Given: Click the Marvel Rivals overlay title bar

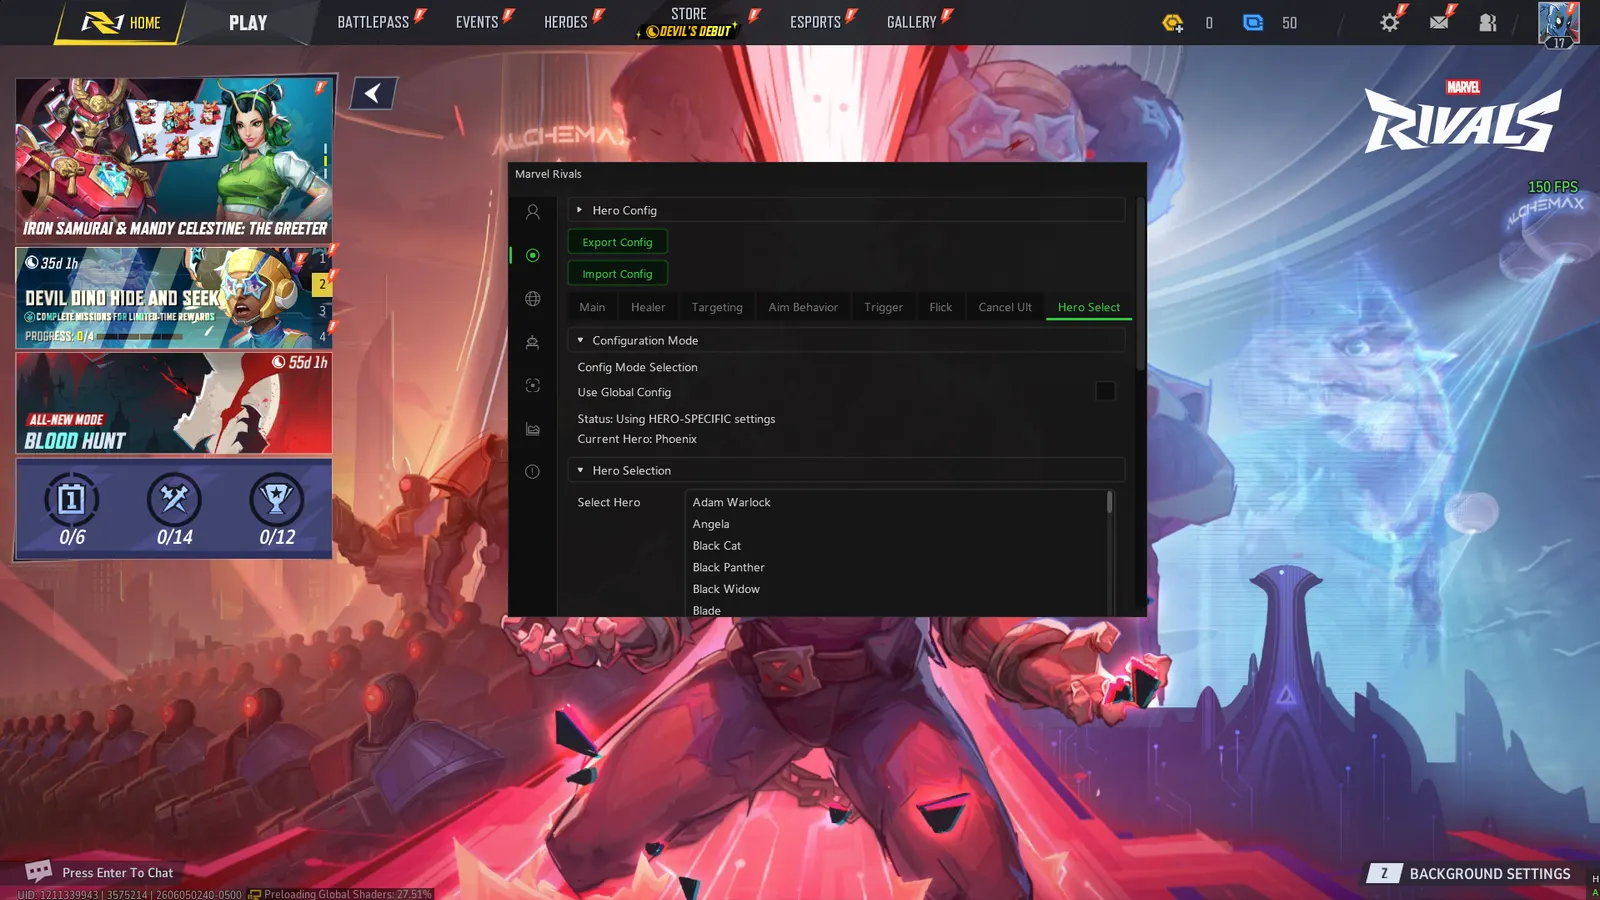Looking at the screenshot, I should [827, 174].
